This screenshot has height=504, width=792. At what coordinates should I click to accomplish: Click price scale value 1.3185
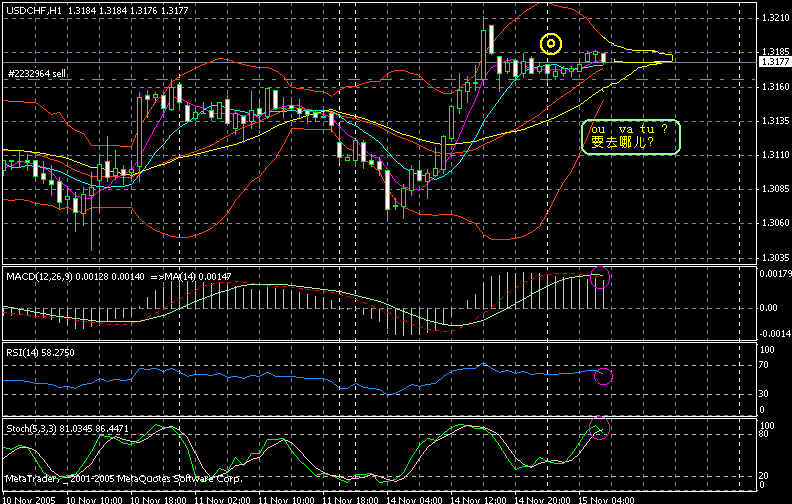pos(775,52)
